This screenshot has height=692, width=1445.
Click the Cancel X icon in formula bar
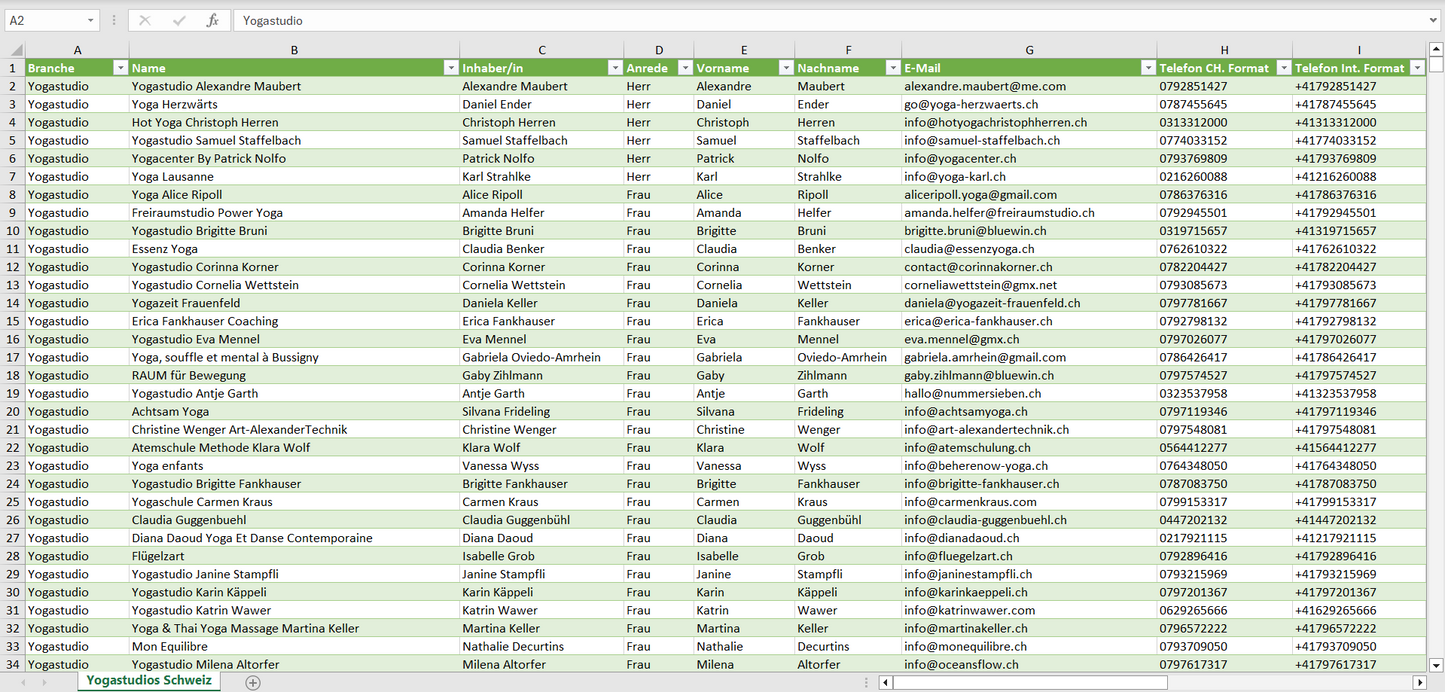145,20
